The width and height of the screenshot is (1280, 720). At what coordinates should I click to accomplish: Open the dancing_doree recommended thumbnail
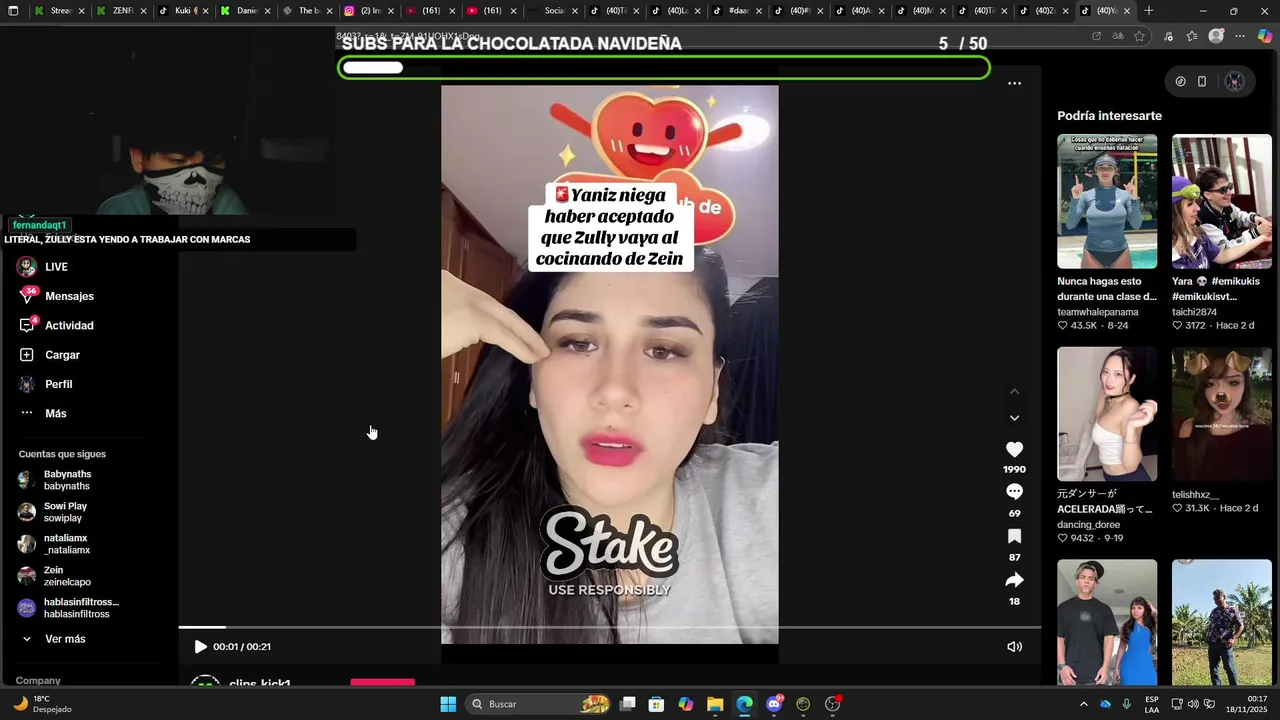tap(1107, 414)
